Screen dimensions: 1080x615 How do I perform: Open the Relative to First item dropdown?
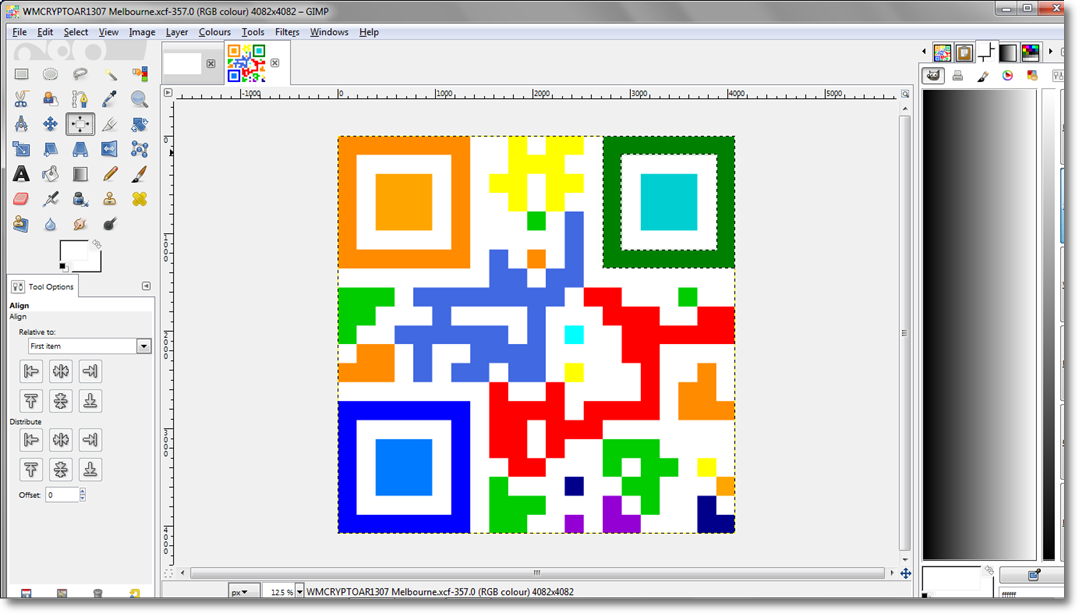[89, 346]
